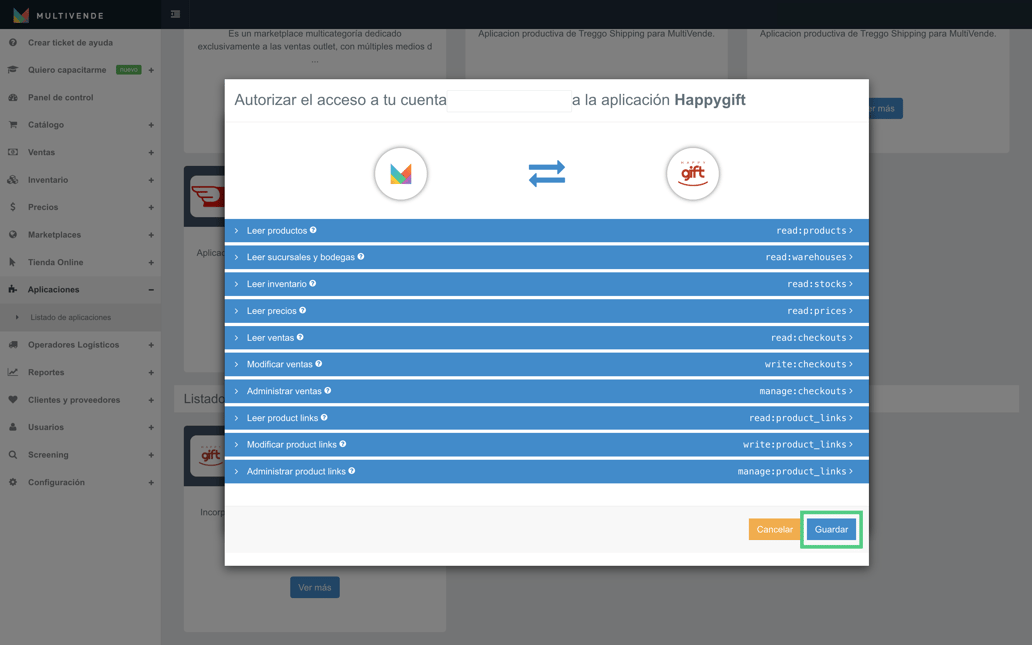Open Crear ticket de ayuda in sidebar
Image resolution: width=1032 pixels, height=645 pixels.
pyautogui.click(x=70, y=43)
